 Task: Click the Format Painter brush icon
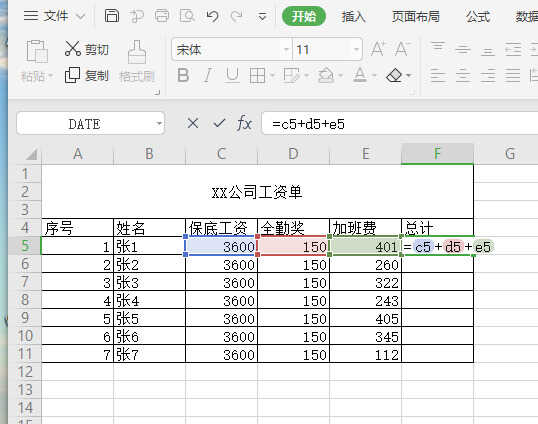point(137,52)
